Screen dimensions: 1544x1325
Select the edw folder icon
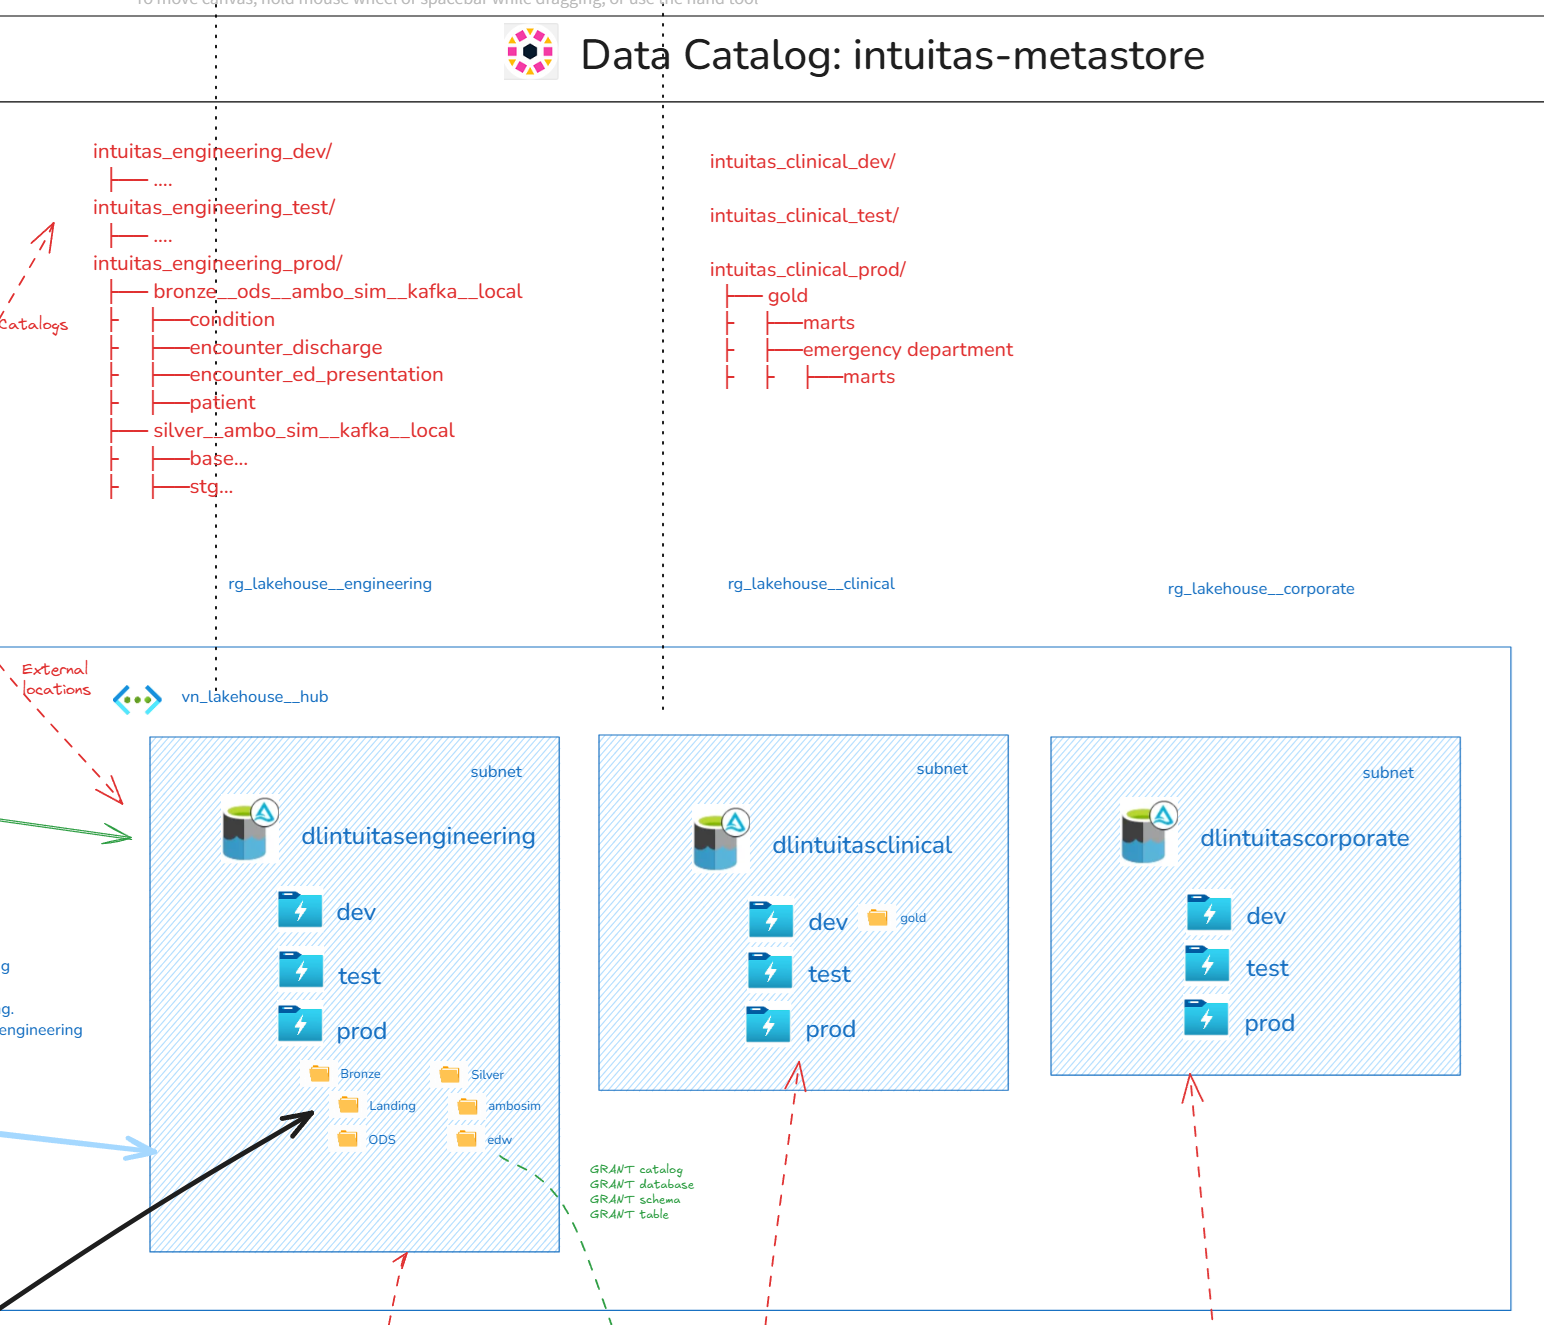pos(467,1139)
